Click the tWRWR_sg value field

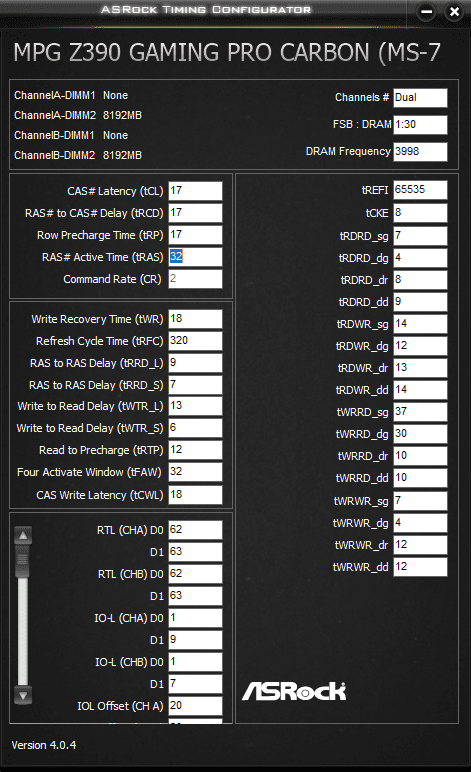(x=420, y=501)
